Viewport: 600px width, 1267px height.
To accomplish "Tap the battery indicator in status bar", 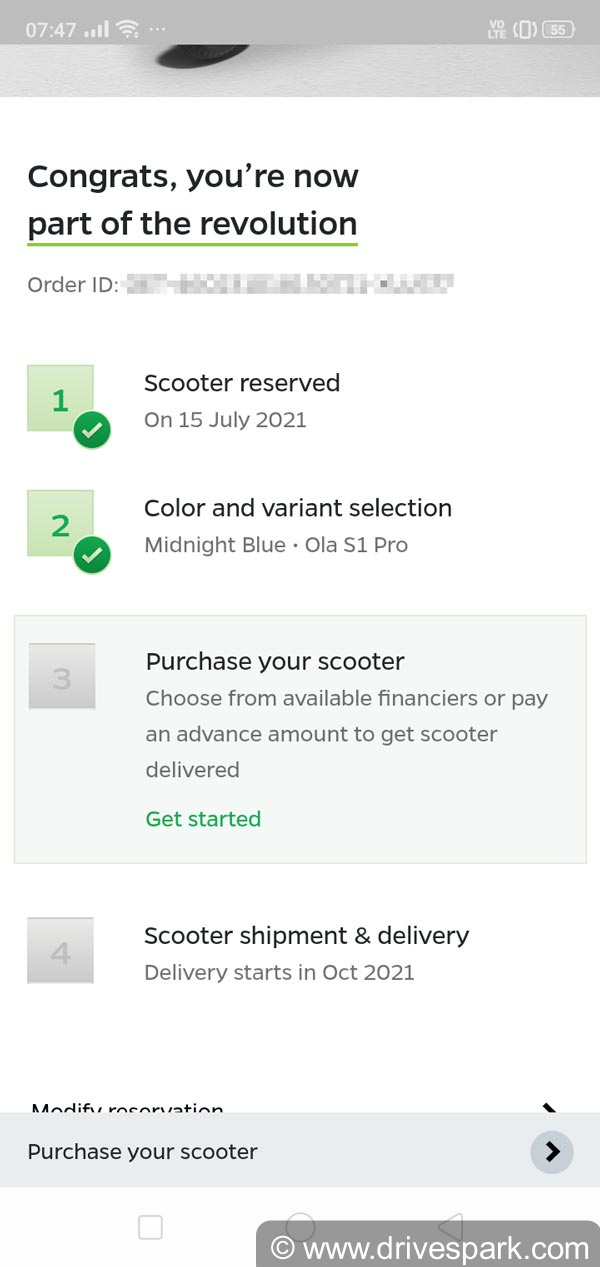I will point(558,30).
